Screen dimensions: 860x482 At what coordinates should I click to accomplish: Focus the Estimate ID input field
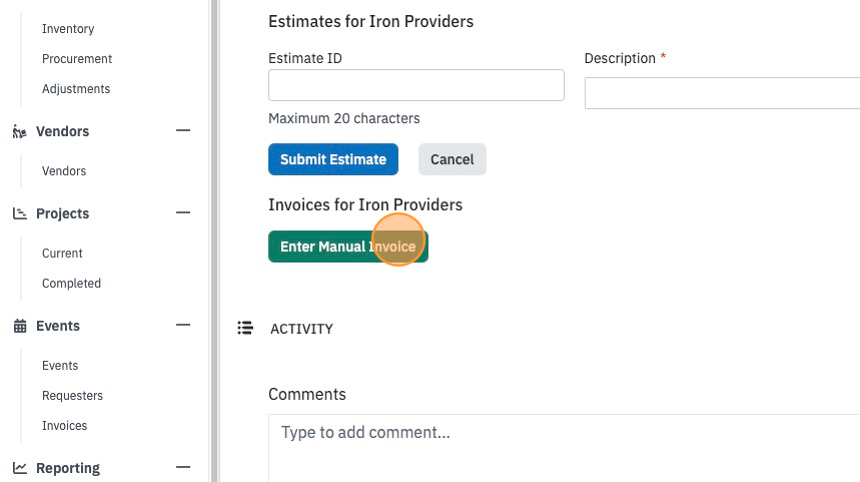(416, 85)
